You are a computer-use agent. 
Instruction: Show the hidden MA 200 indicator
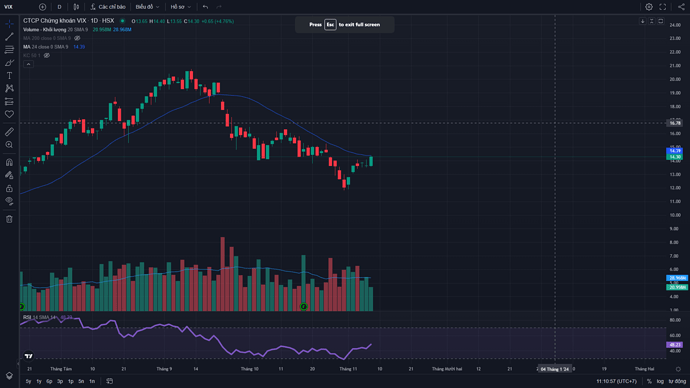point(77,38)
